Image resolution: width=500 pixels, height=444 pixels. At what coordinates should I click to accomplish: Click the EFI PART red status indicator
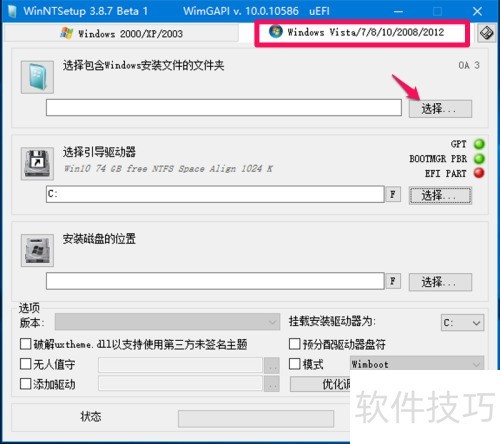click(479, 173)
